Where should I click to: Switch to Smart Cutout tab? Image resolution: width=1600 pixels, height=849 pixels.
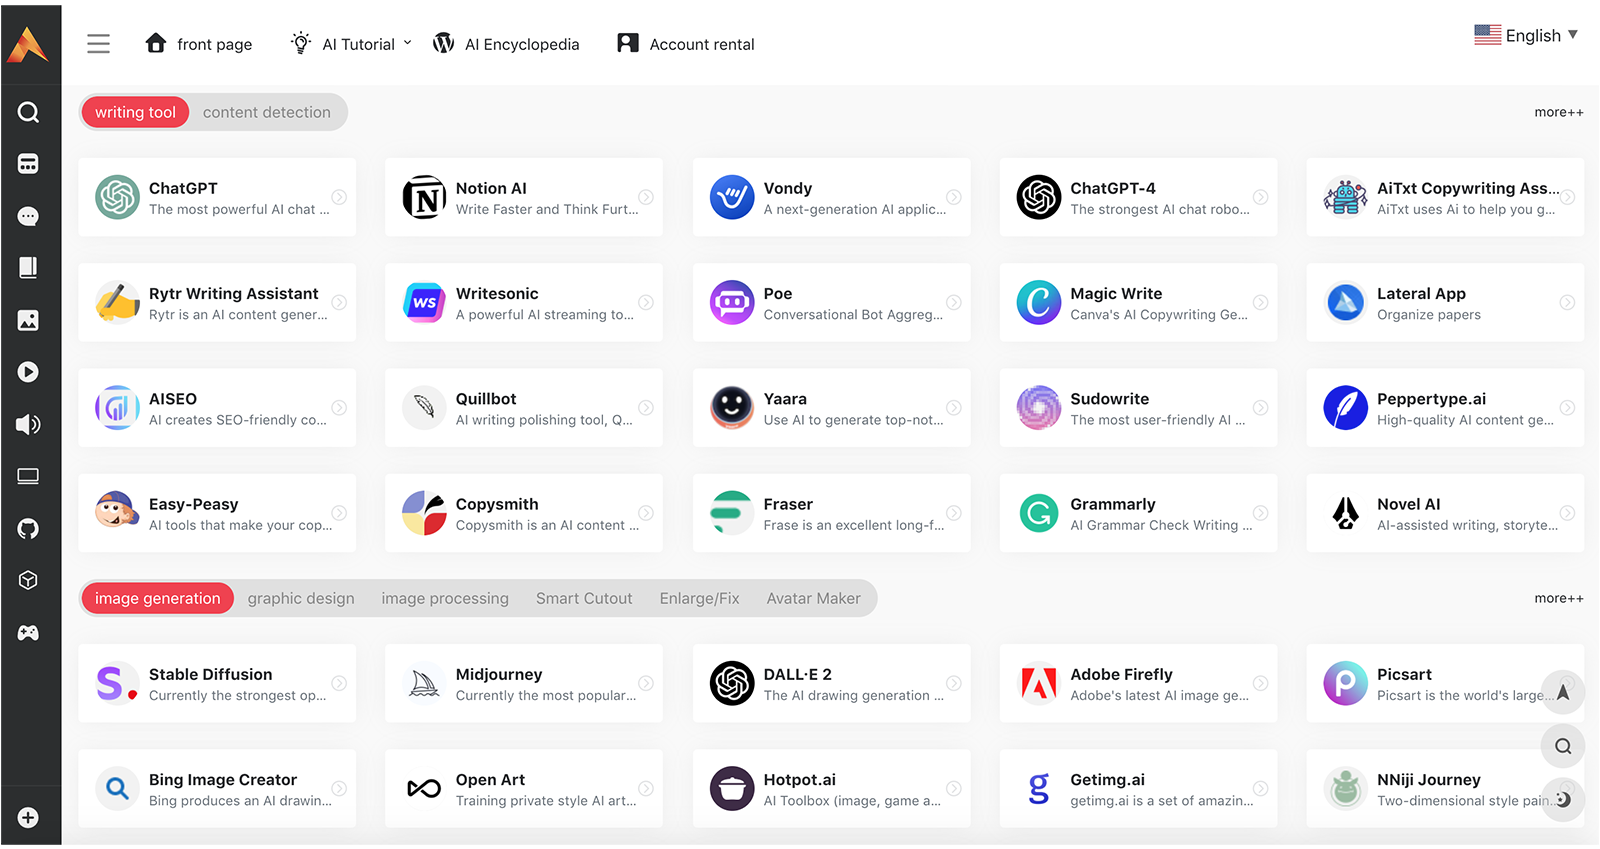click(x=584, y=598)
